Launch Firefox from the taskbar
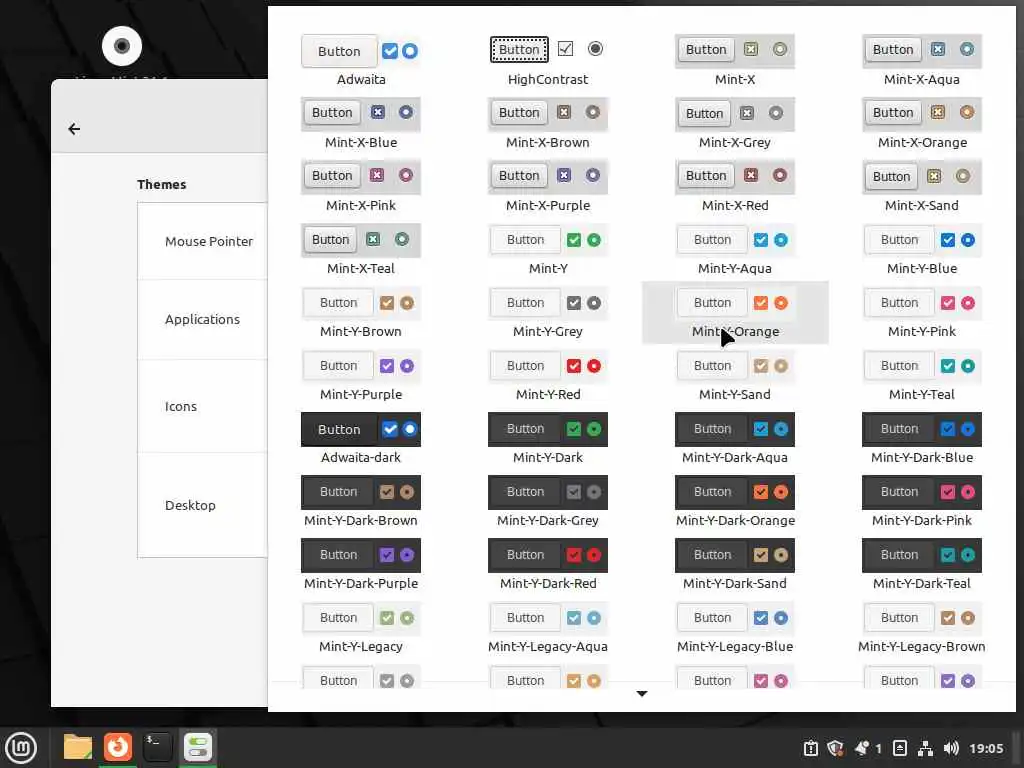The width and height of the screenshot is (1024, 768). [118, 747]
